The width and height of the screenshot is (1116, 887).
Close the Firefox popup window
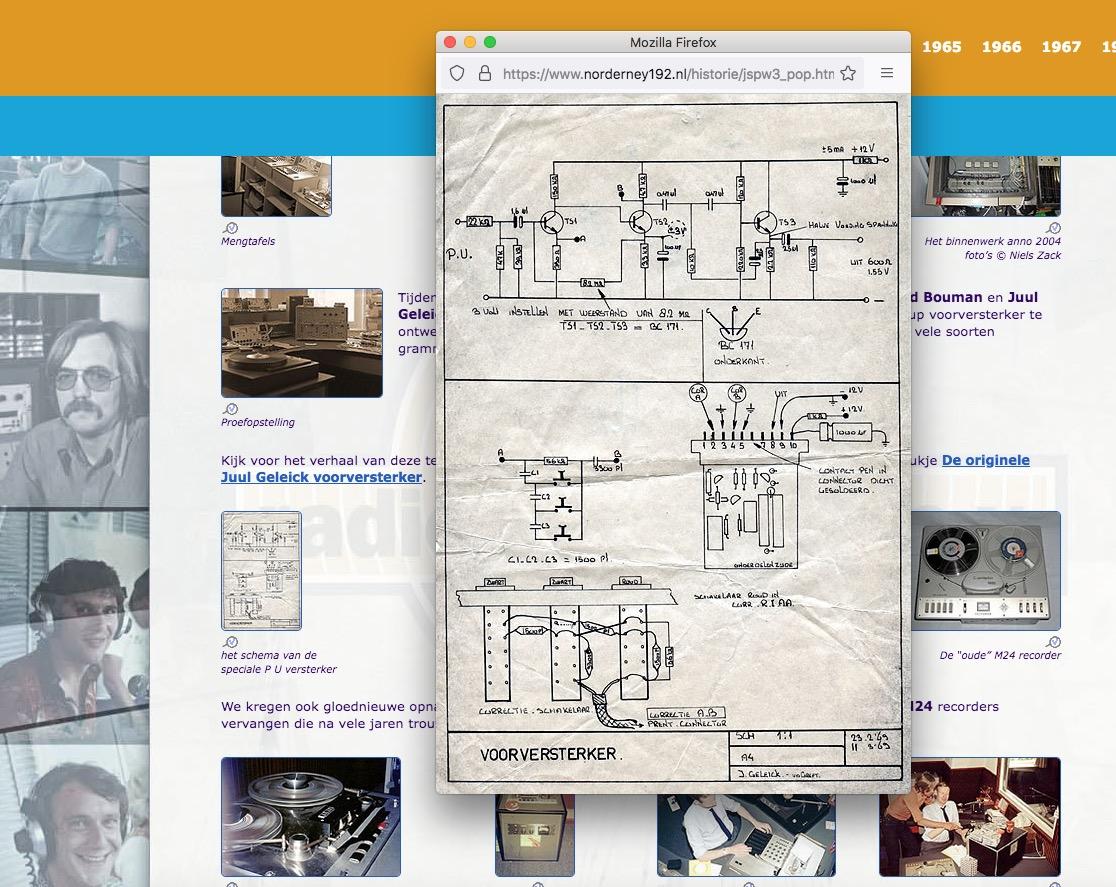[450, 42]
